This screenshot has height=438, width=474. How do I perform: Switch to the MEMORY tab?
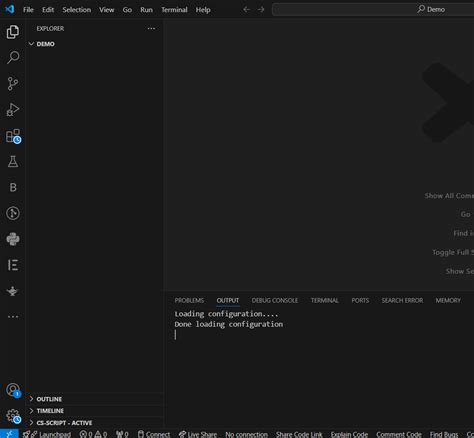448,300
